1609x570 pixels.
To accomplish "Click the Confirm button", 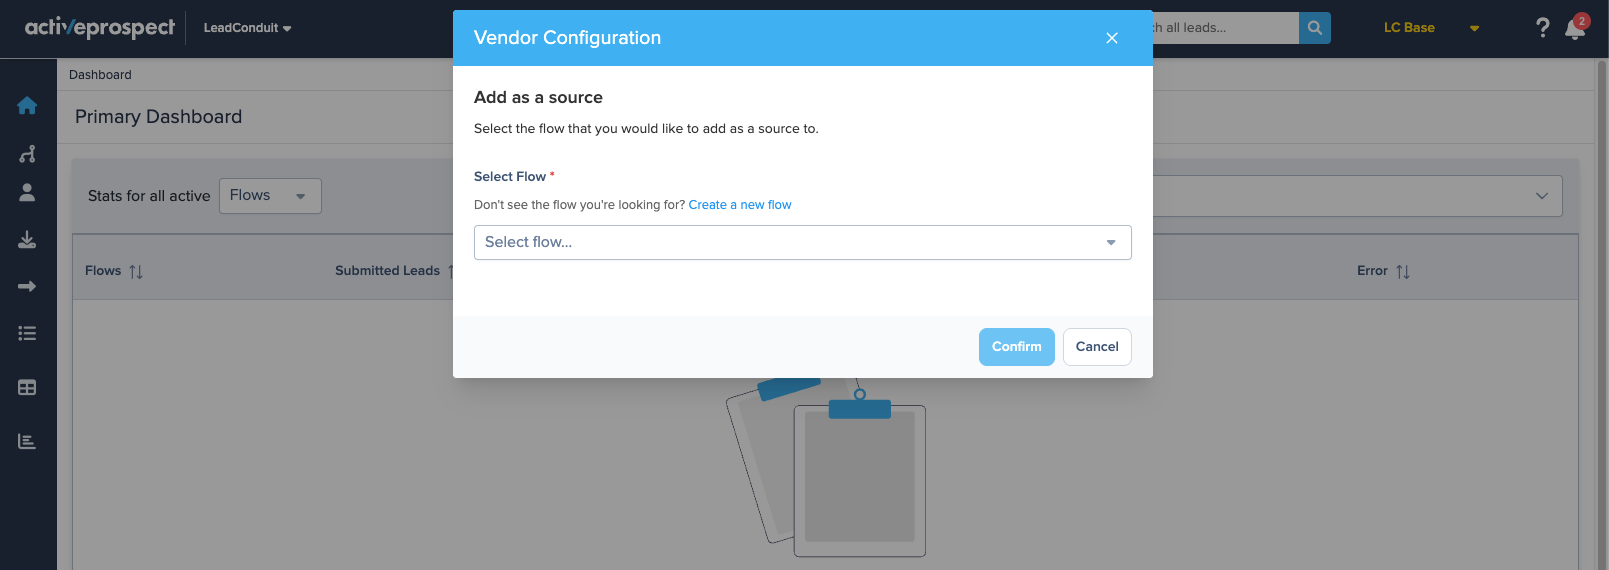I will pyautogui.click(x=1016, y=347).
